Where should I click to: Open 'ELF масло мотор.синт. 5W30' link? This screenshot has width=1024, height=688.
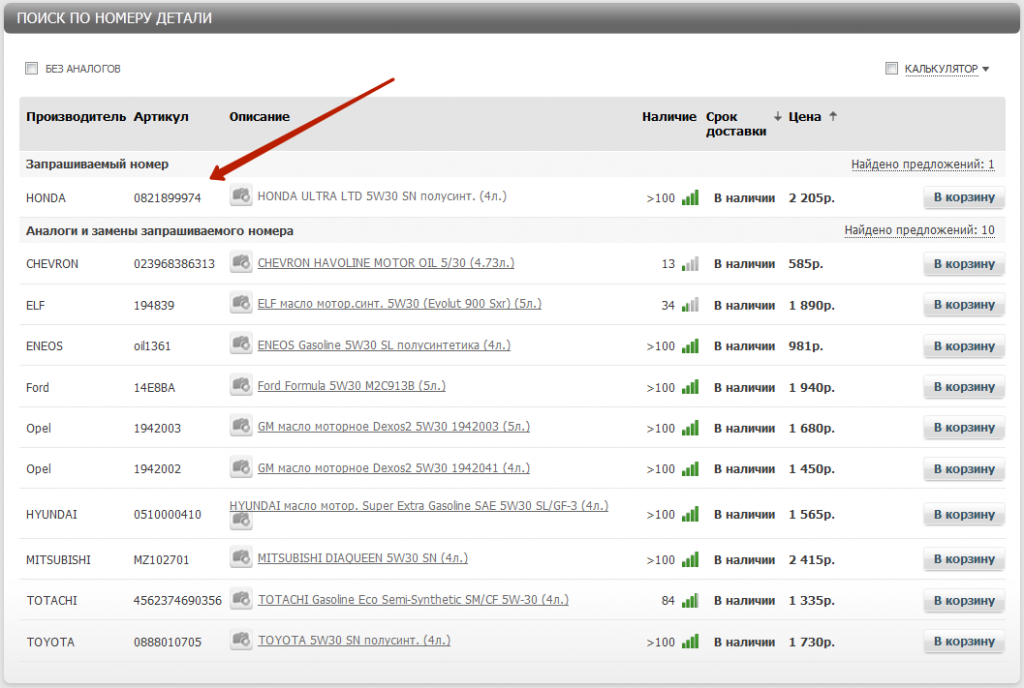click(400, 304)
